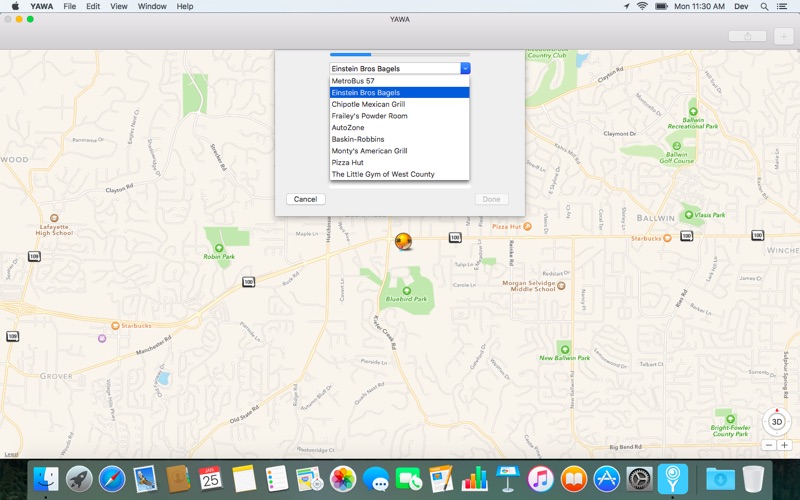Open the Downloads folder in the Dock
Image resolution: width=800 pixels, height=500 pixels.
[x=720, y=479]
